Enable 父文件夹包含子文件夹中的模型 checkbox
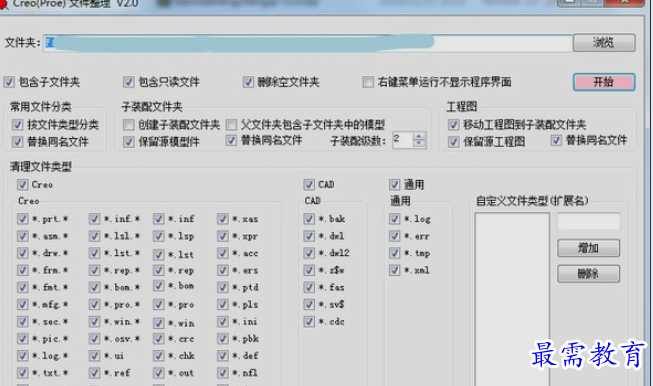The width and height of the screenshot is (653, 386). click(x=232, y=125)
